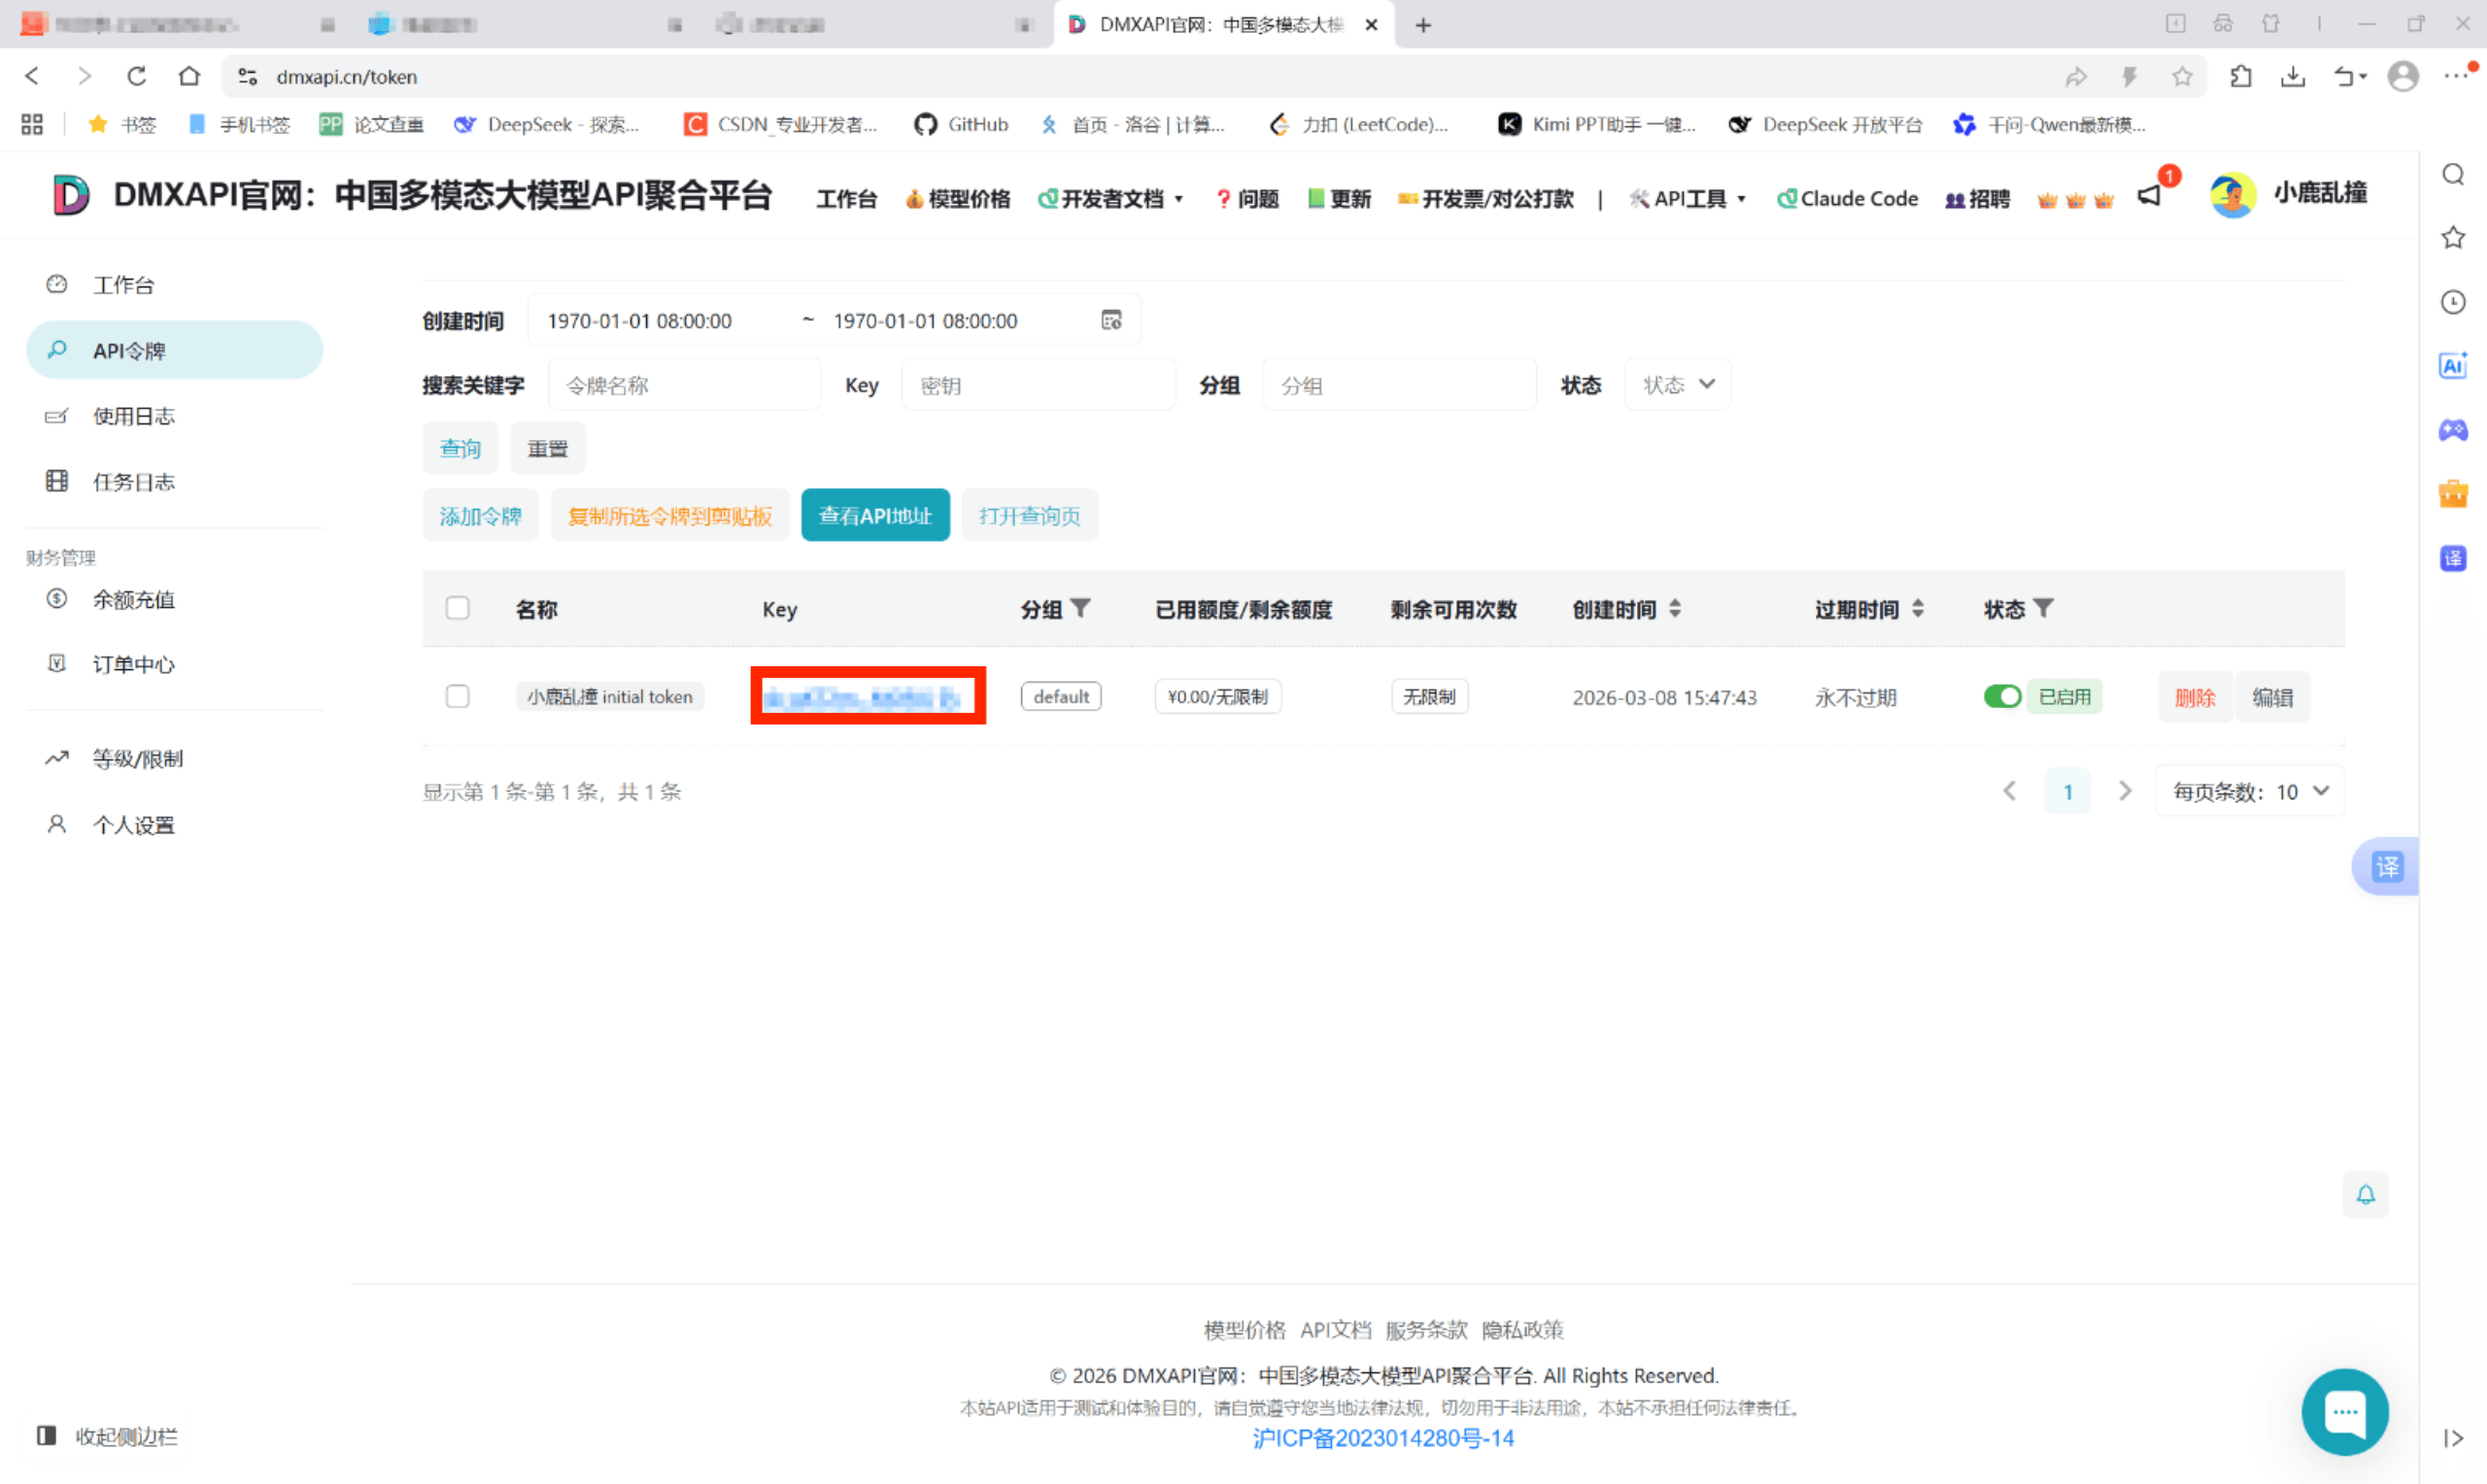Sort by 创建时间 column arrows
The image size is (2487, 1484).
(x=1675, y=608)
